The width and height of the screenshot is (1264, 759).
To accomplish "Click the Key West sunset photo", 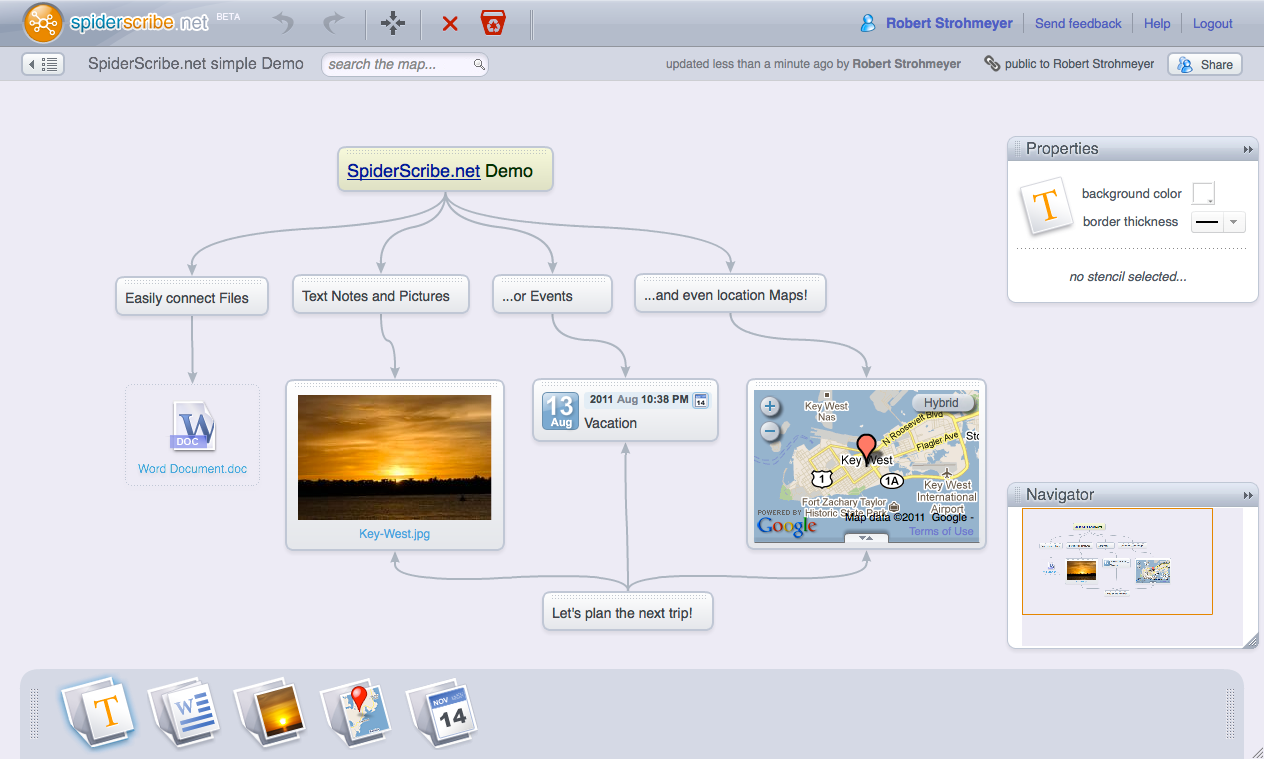I will (394, 457).
